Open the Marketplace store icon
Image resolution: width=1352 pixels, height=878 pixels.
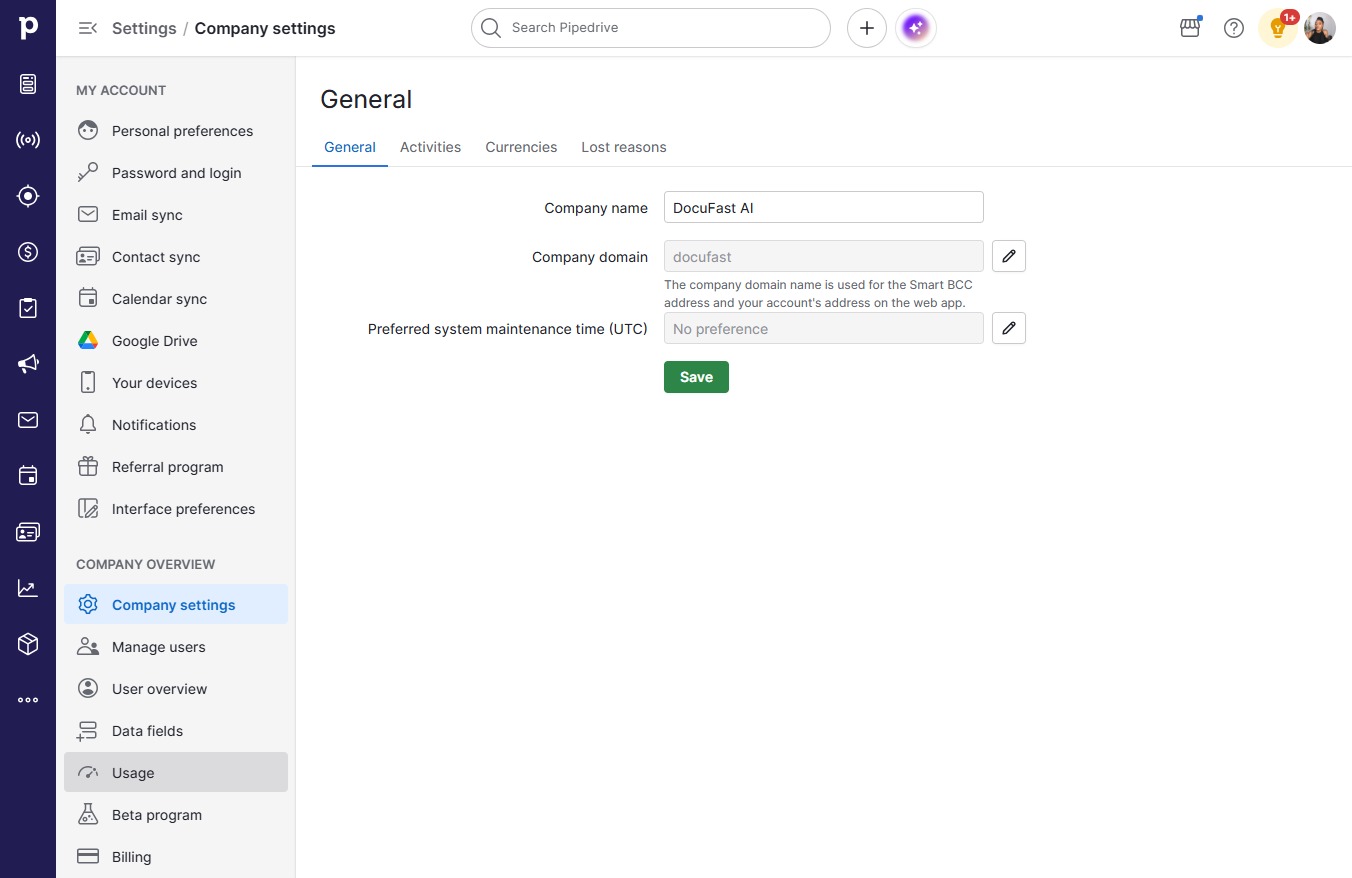tap(1190, 28)
